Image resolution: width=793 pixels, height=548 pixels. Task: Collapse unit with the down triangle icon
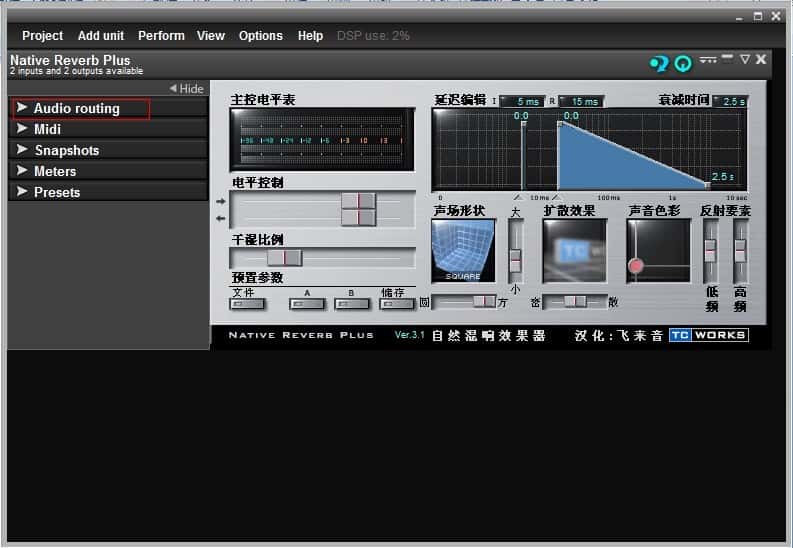(744, 59)
